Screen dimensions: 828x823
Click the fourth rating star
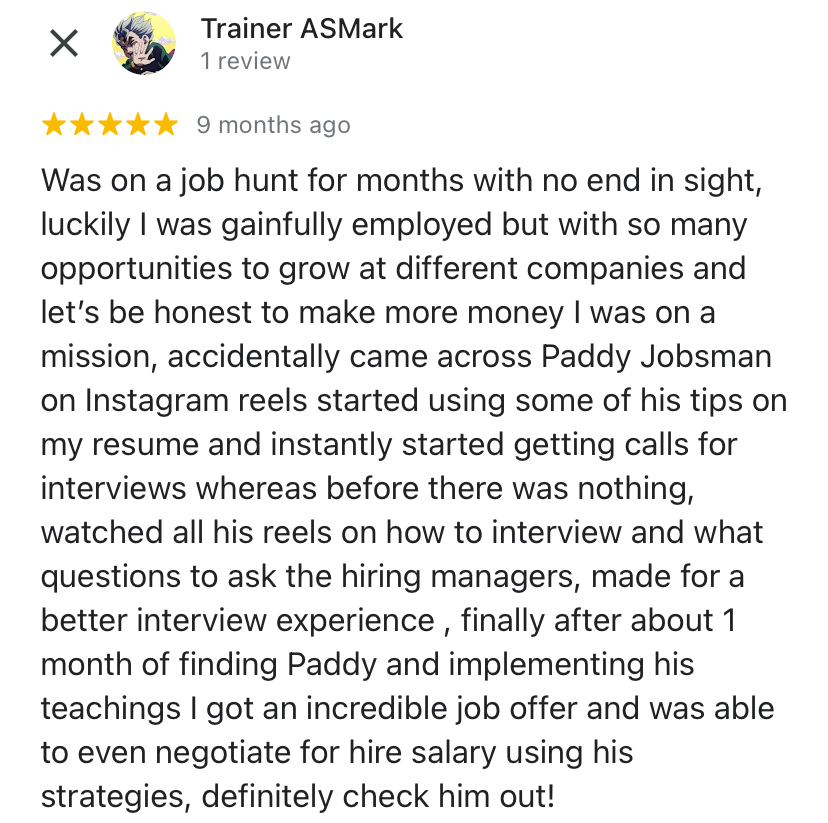tap(137, 125)
